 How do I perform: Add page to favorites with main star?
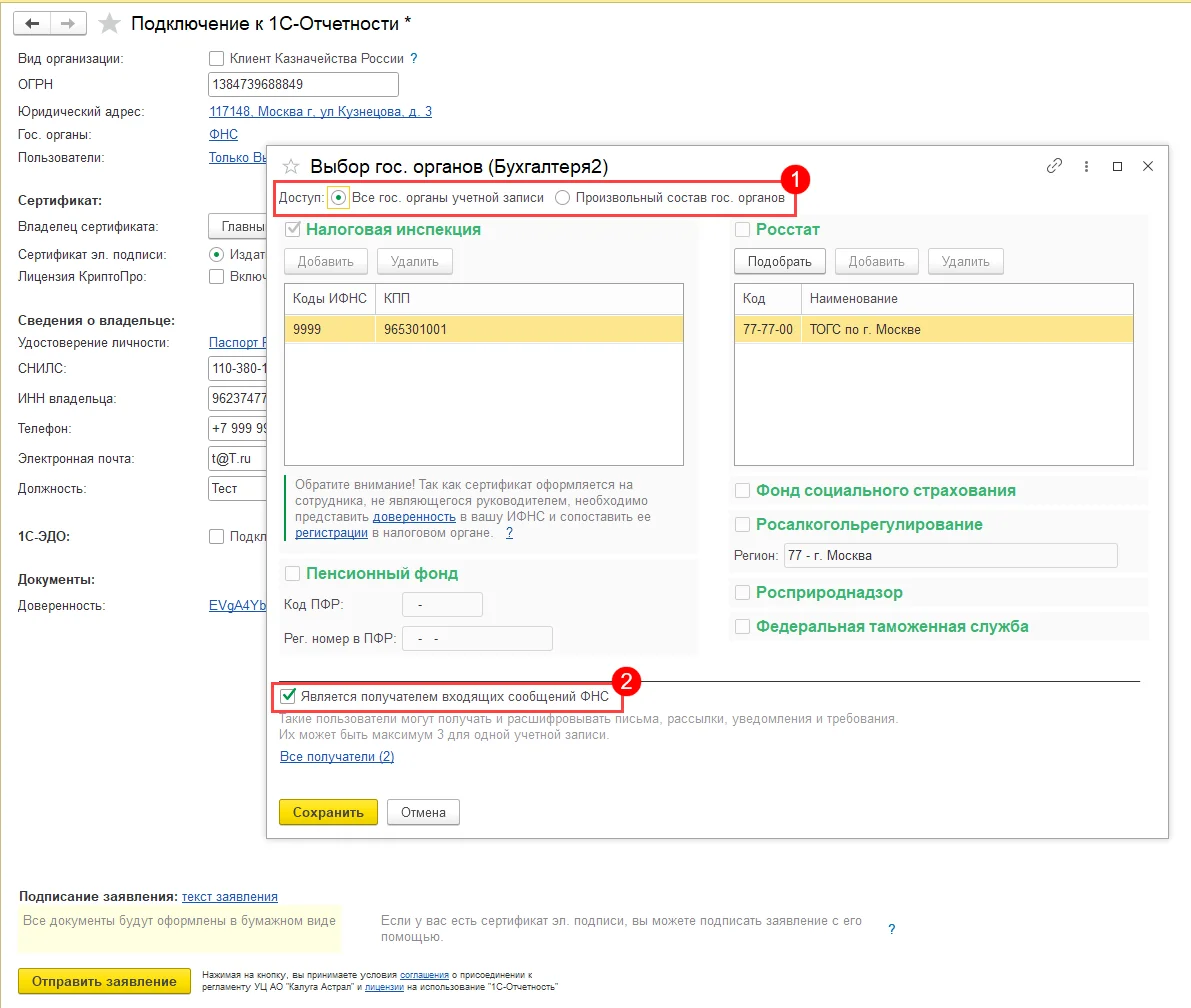coord(110,24)
